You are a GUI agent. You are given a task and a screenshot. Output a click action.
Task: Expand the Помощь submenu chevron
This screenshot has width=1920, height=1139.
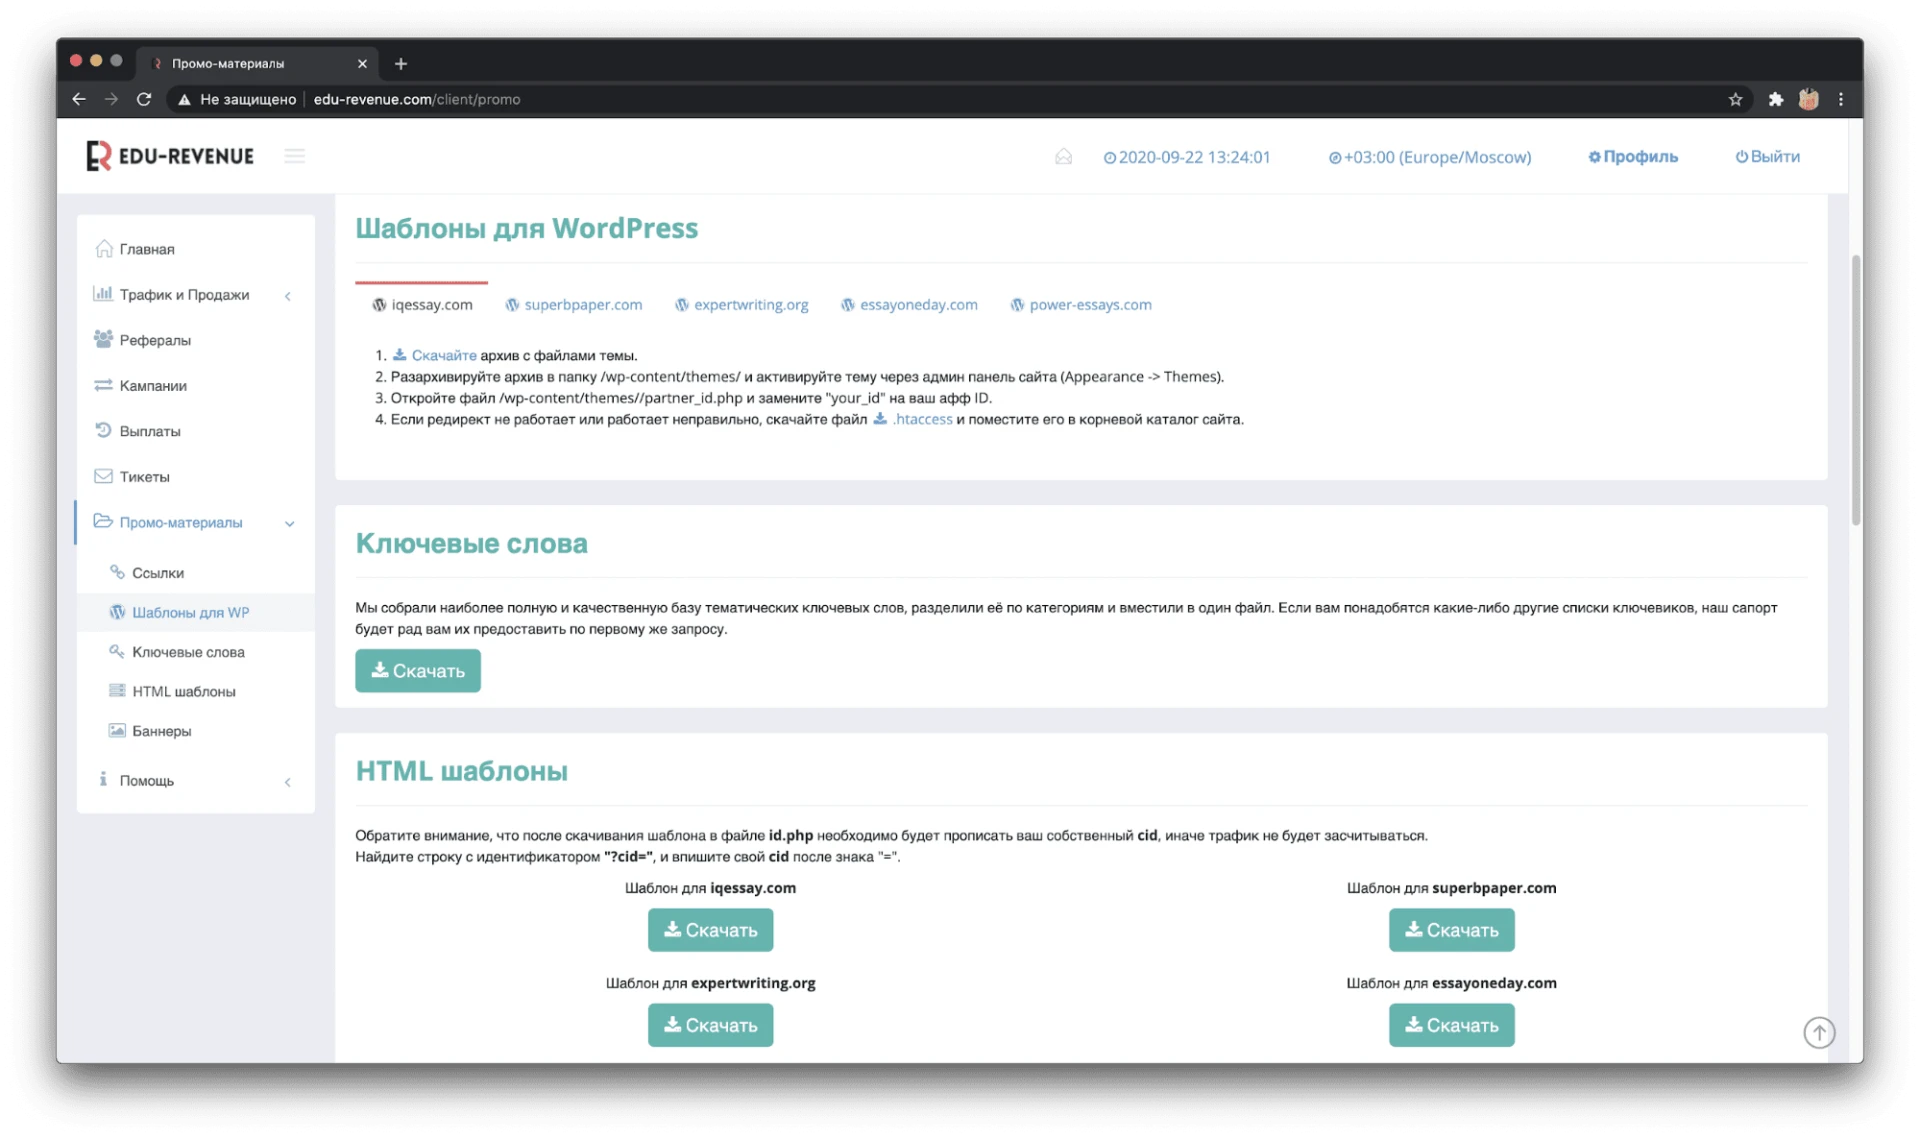[x=288, y=781]
